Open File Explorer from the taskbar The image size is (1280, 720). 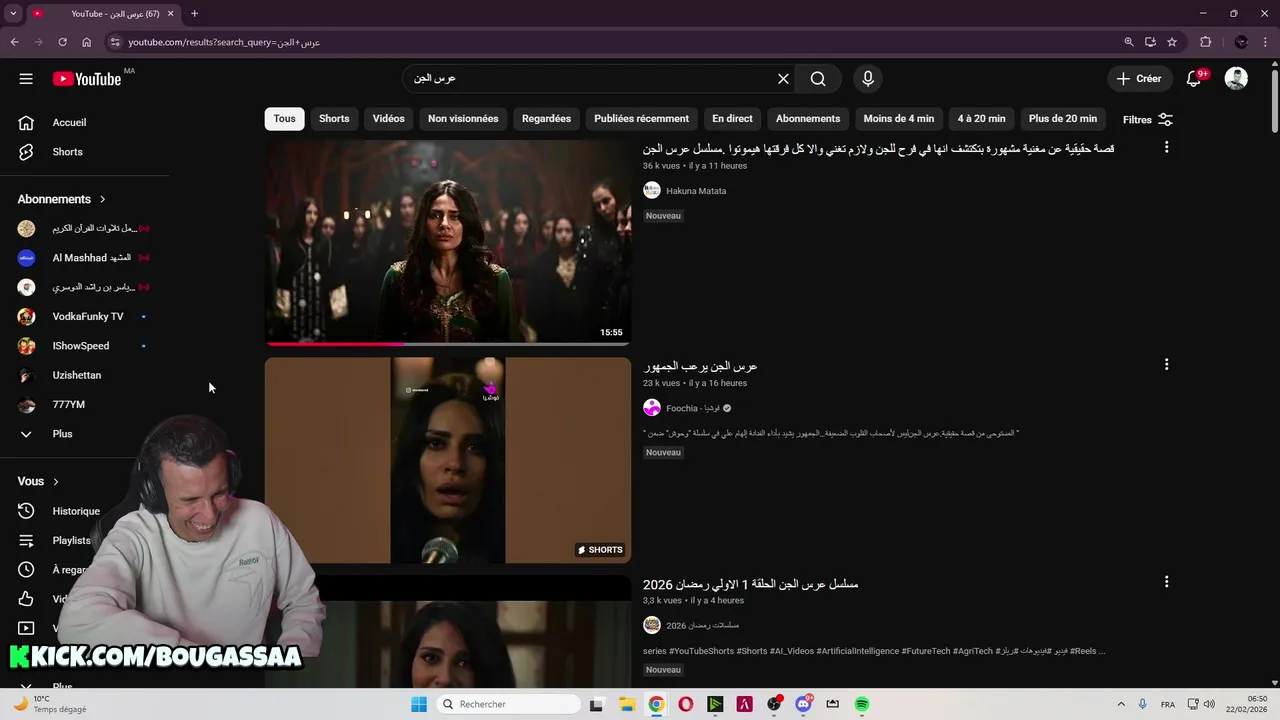pyautogui.click(x=627, y=704)
